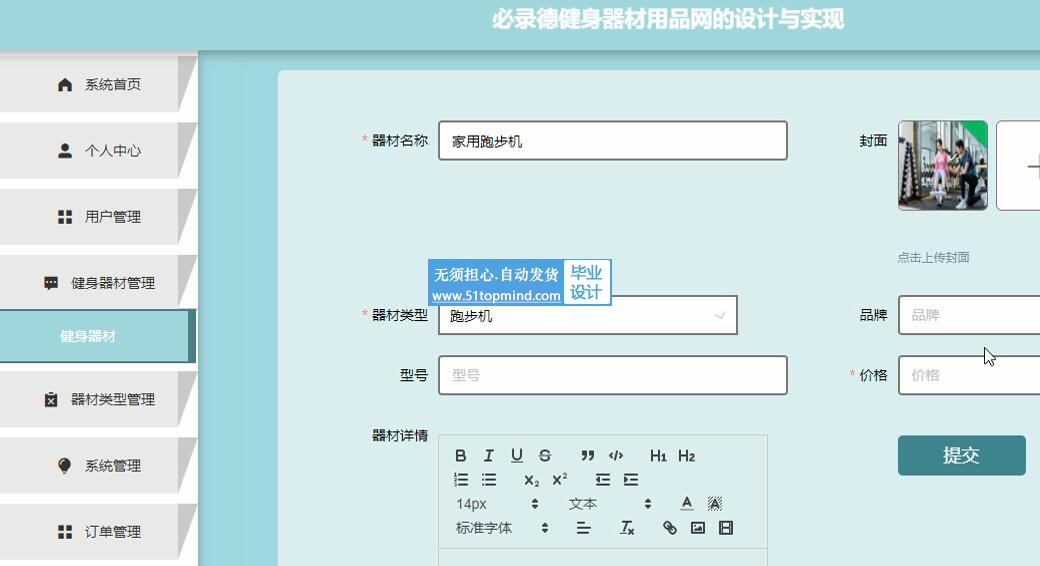Apply strikethrough formatting
Viewport: 1040px width, 566px height.
click(x=545, y=456)
